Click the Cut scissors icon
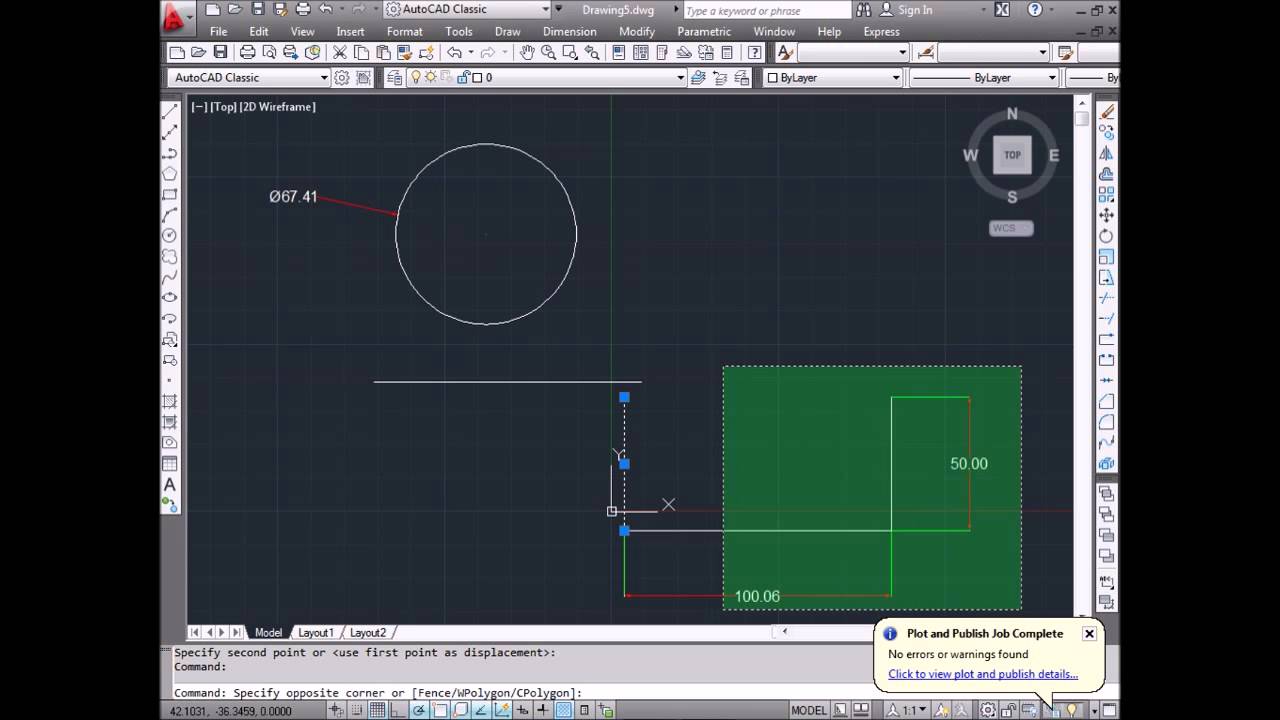The width and height of the screenshot is (1280, 720). (x=338, y=52)
